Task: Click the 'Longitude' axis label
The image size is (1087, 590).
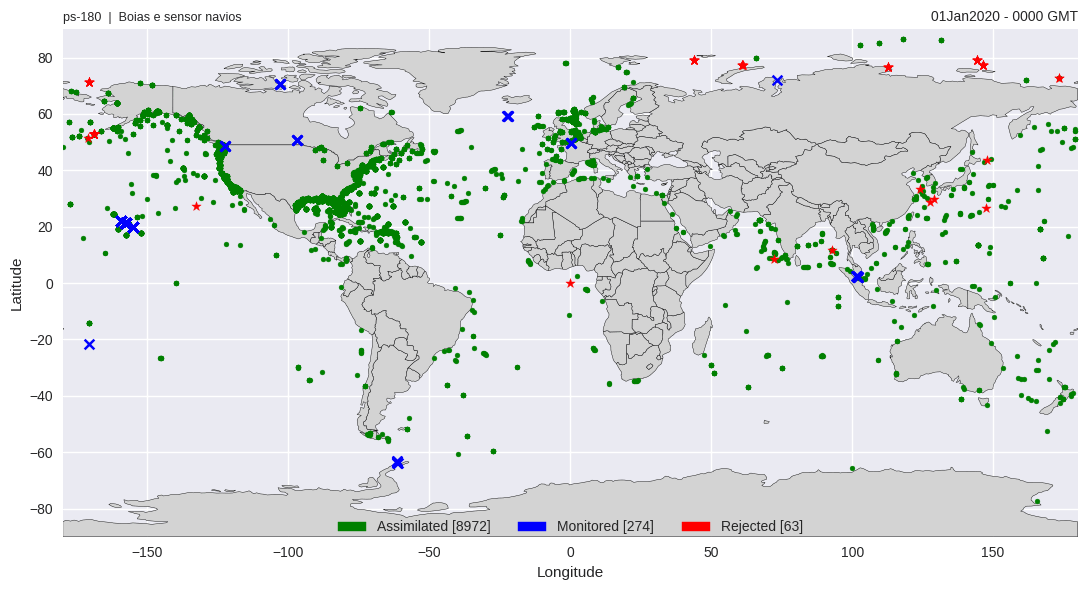Action: (570, 572)
